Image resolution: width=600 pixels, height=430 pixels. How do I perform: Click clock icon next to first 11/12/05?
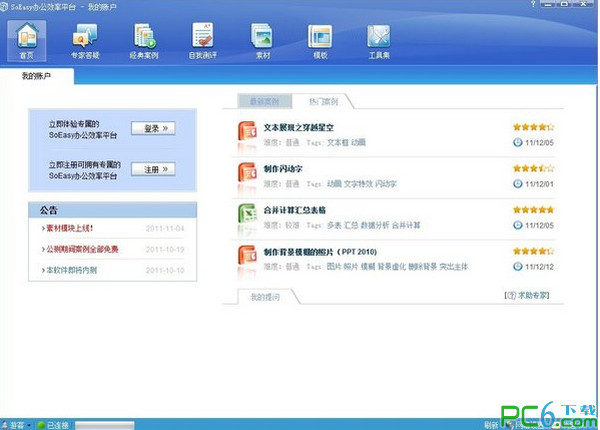tap(518, 143)
